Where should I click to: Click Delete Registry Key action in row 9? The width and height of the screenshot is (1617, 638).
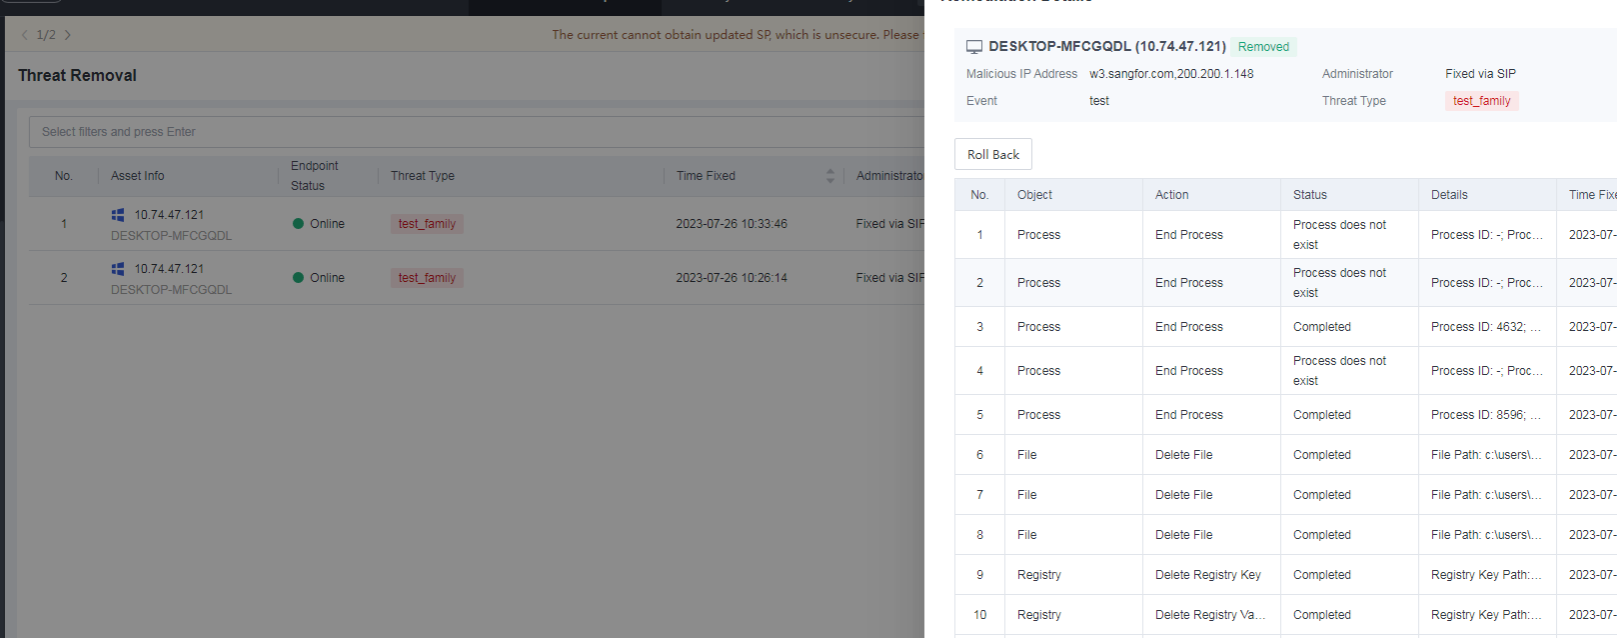click(x=1208, y=575)
